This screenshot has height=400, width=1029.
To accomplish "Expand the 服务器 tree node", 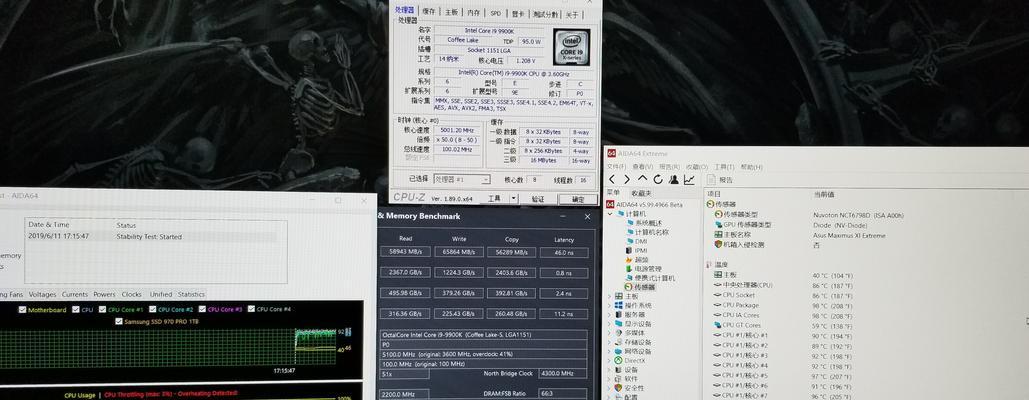I will click(x=610, y=315).
